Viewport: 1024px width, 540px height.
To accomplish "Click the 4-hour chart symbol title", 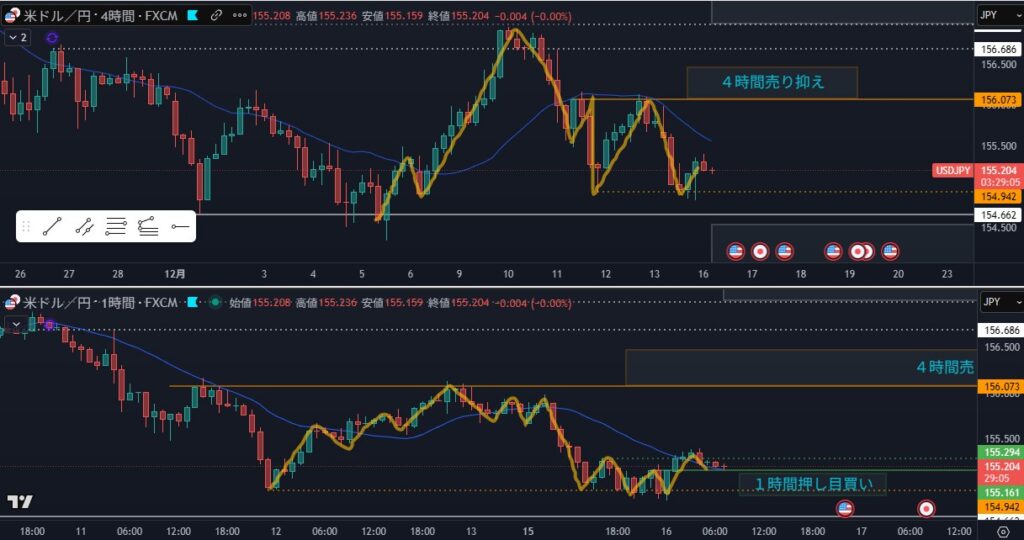I will (100, 15).
